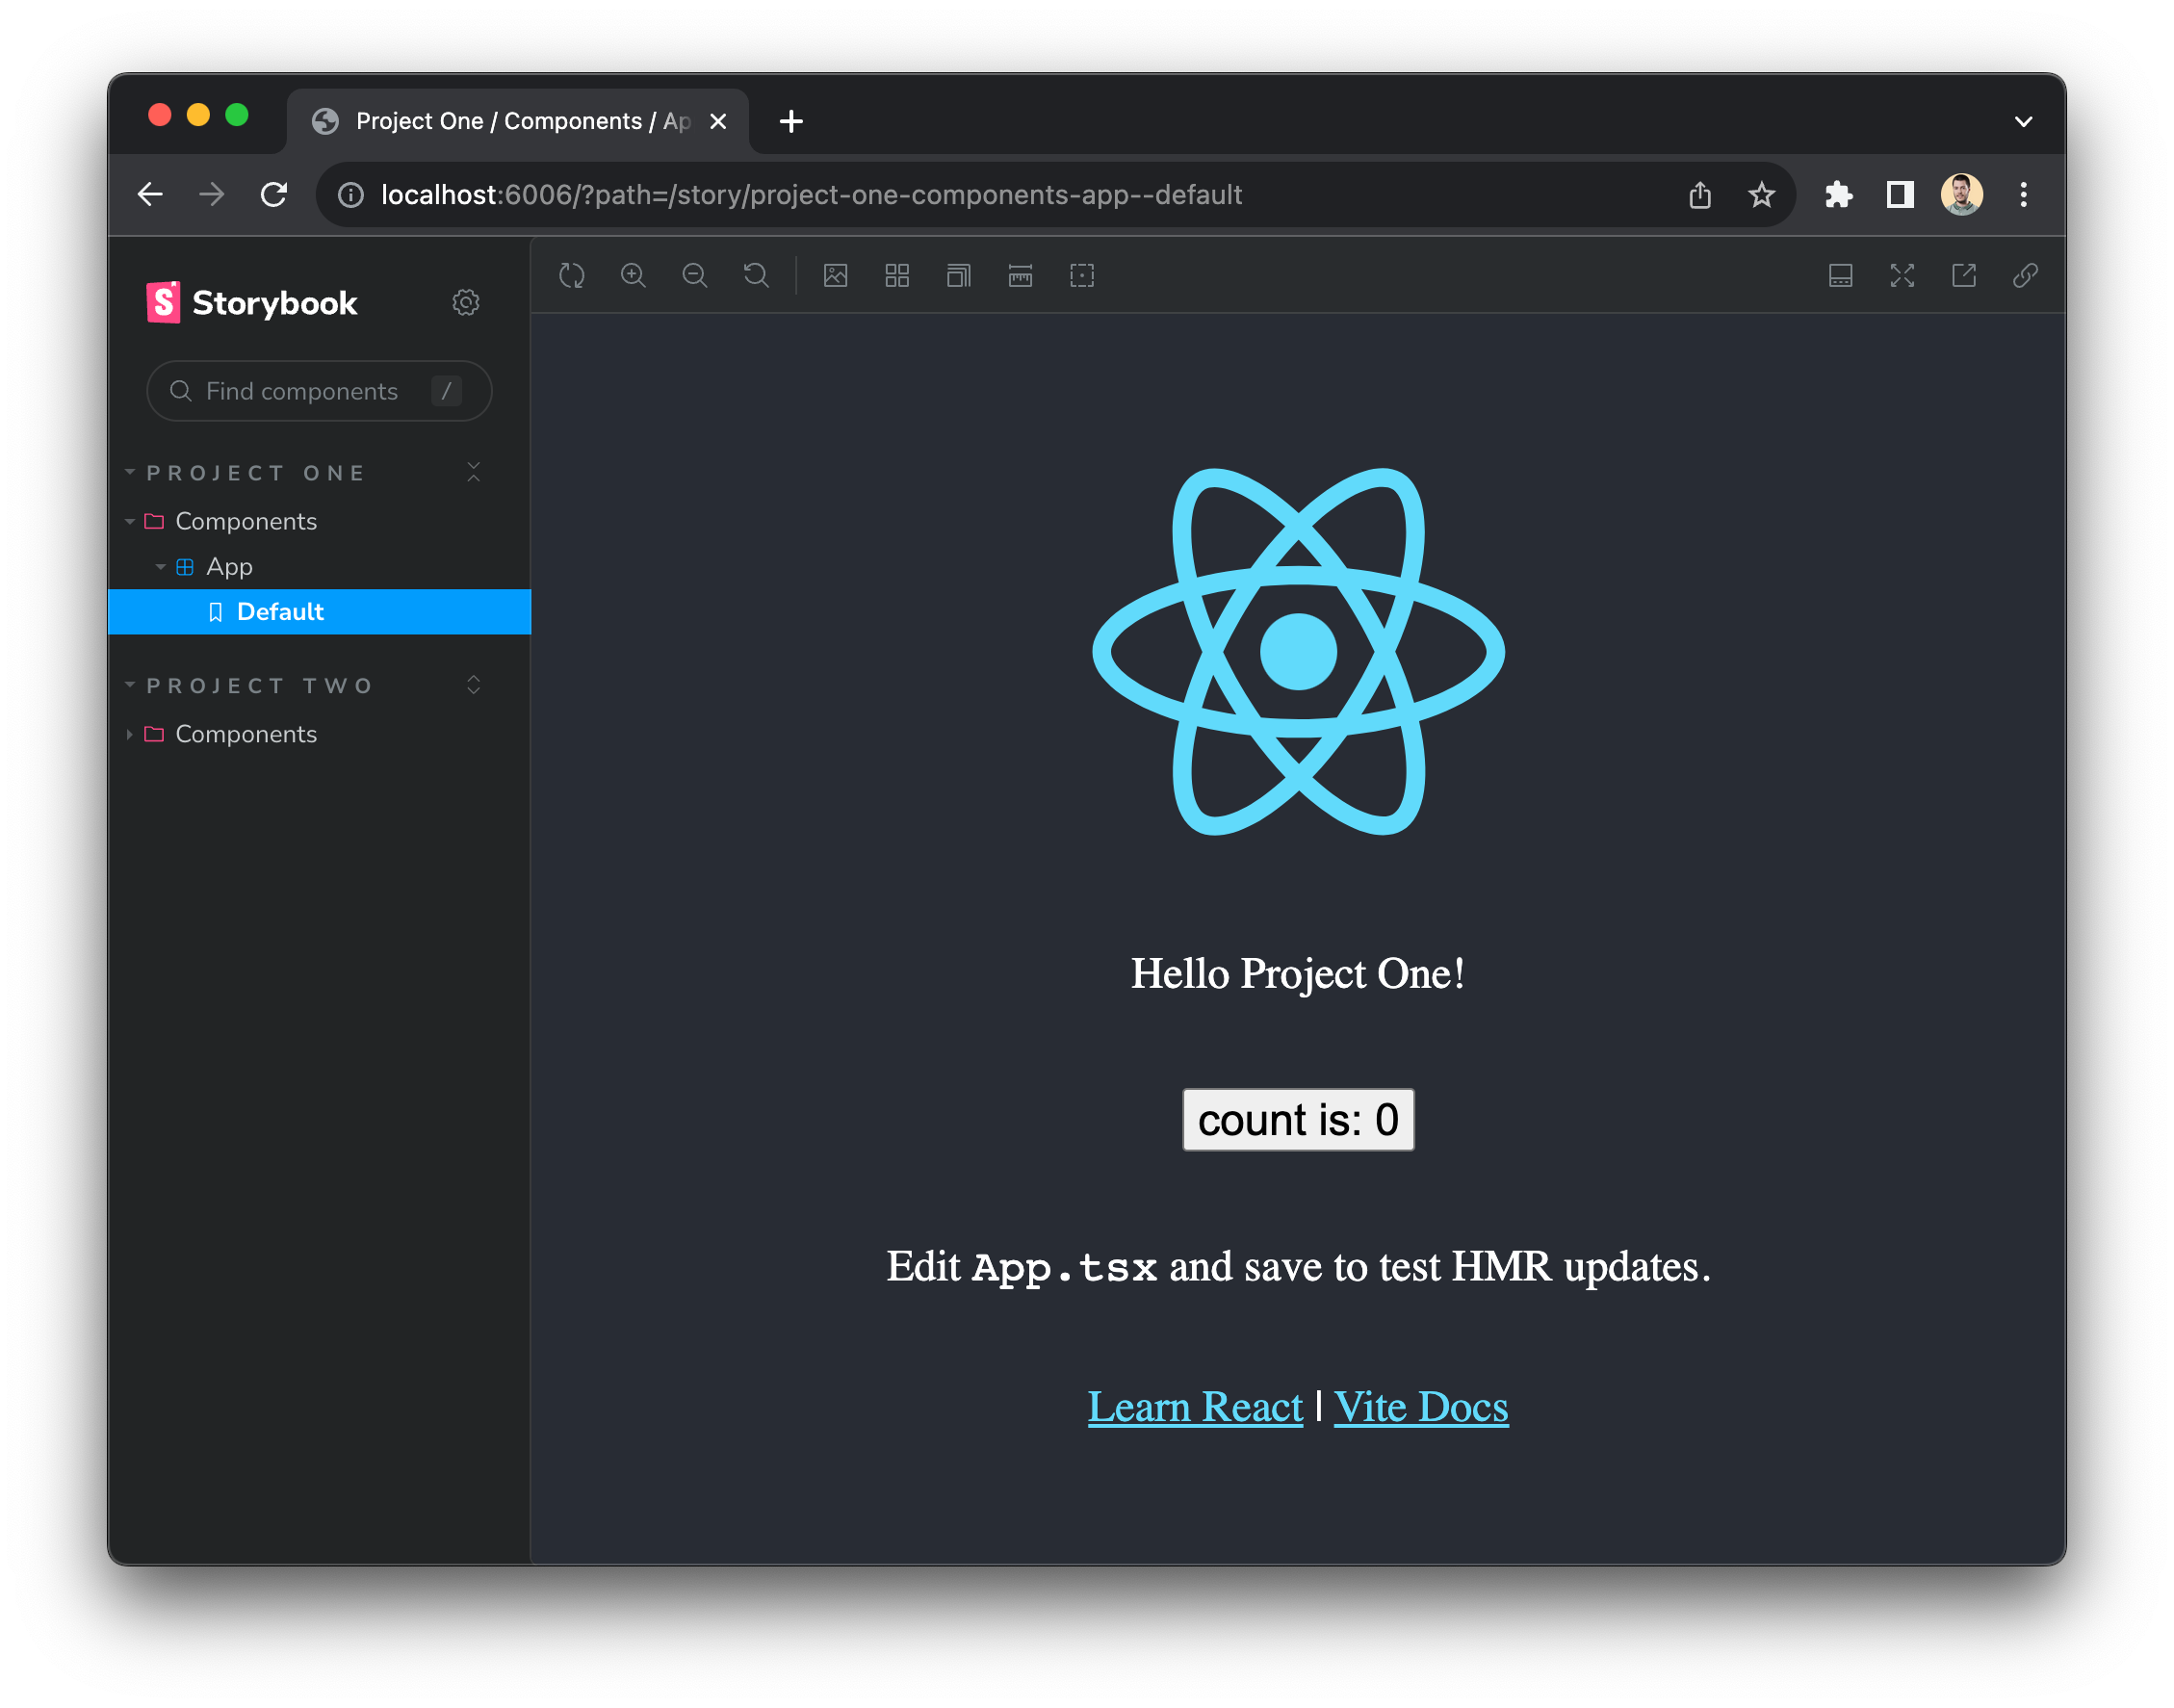Open Storybook settings gear
2174x1708 pixels.
[x=466, y=302]
